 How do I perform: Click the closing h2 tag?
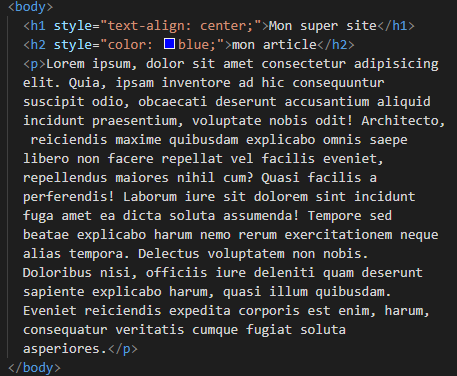pyautogui.click(x=335, y=45)
